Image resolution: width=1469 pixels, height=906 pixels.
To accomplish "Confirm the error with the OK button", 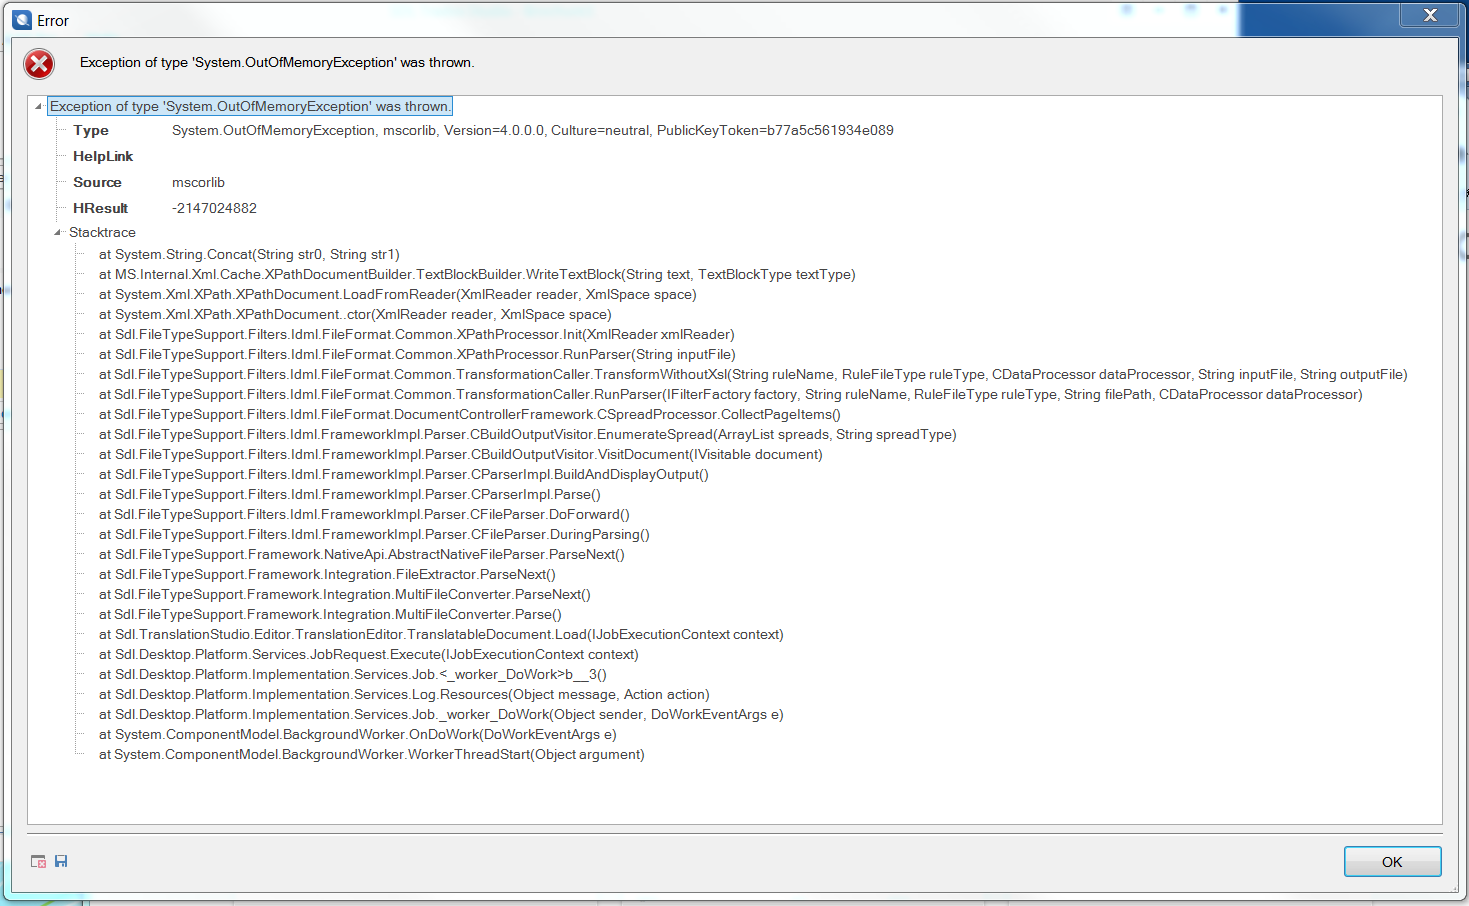I will (1392, 862).
